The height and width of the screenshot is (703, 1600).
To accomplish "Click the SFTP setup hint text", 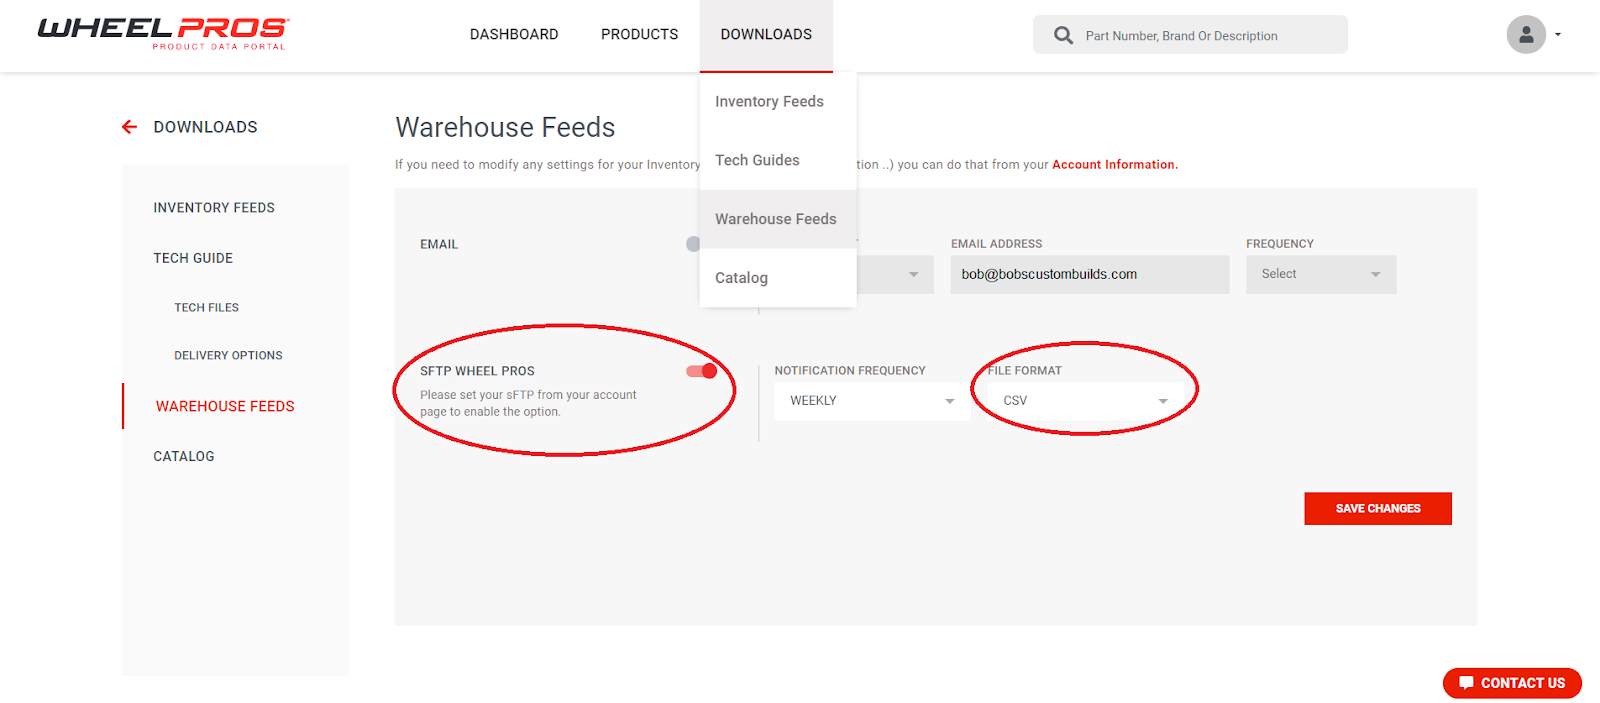I will 528,403.
